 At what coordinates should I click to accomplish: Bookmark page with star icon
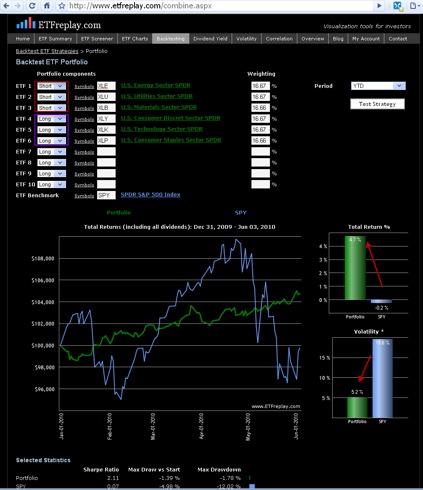tap(62, 6)
